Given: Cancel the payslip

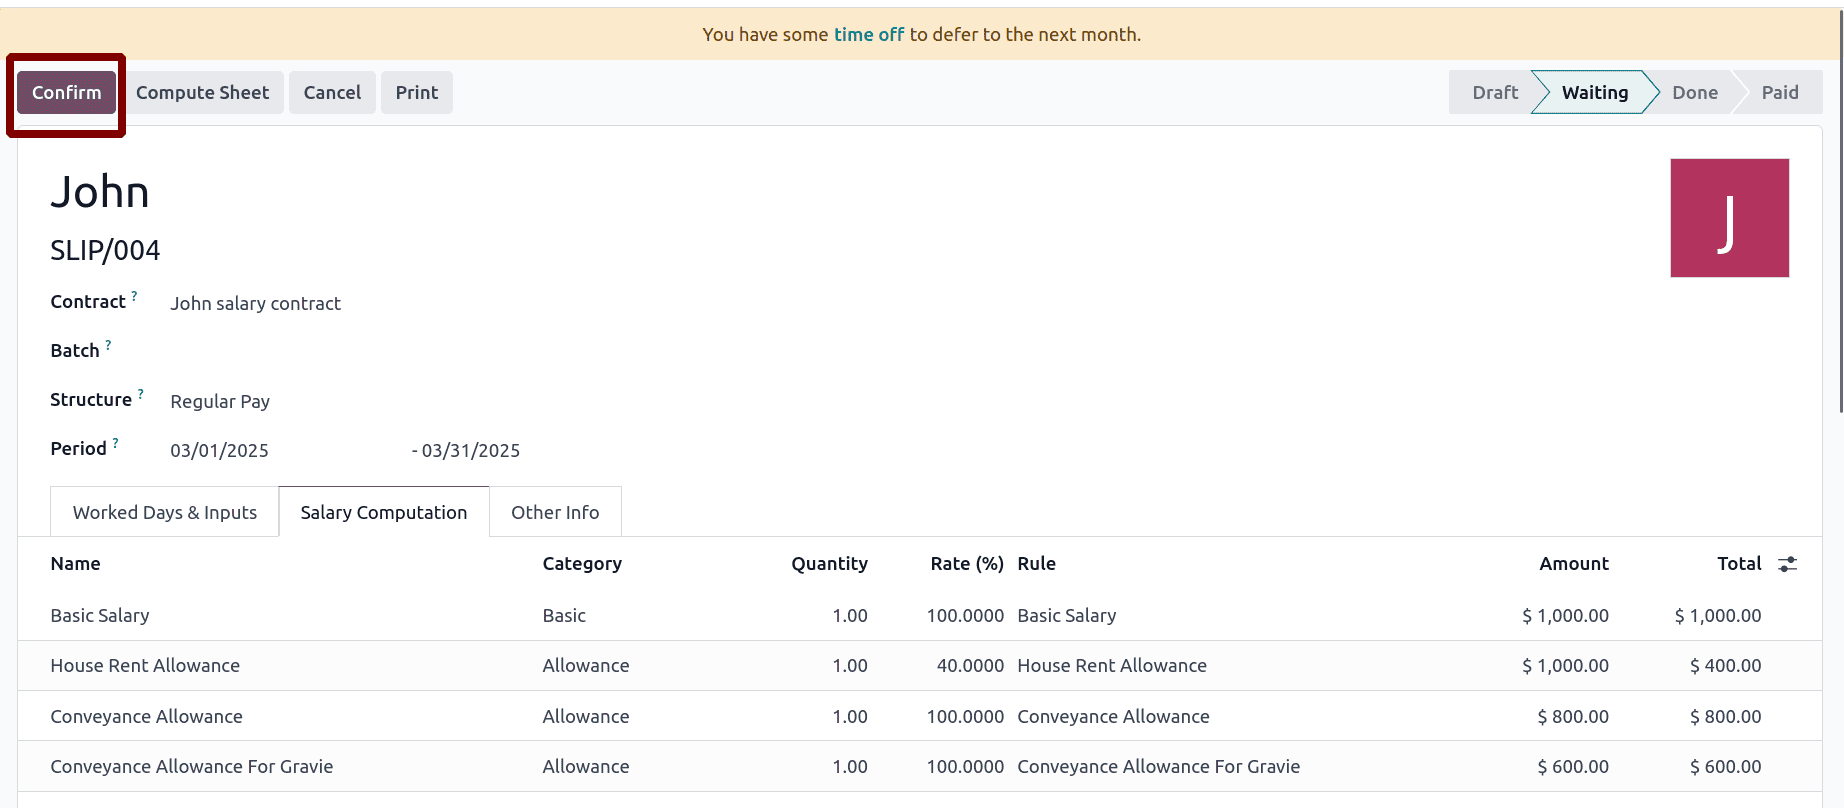Looking at the screenshot, I should [332, 93].
